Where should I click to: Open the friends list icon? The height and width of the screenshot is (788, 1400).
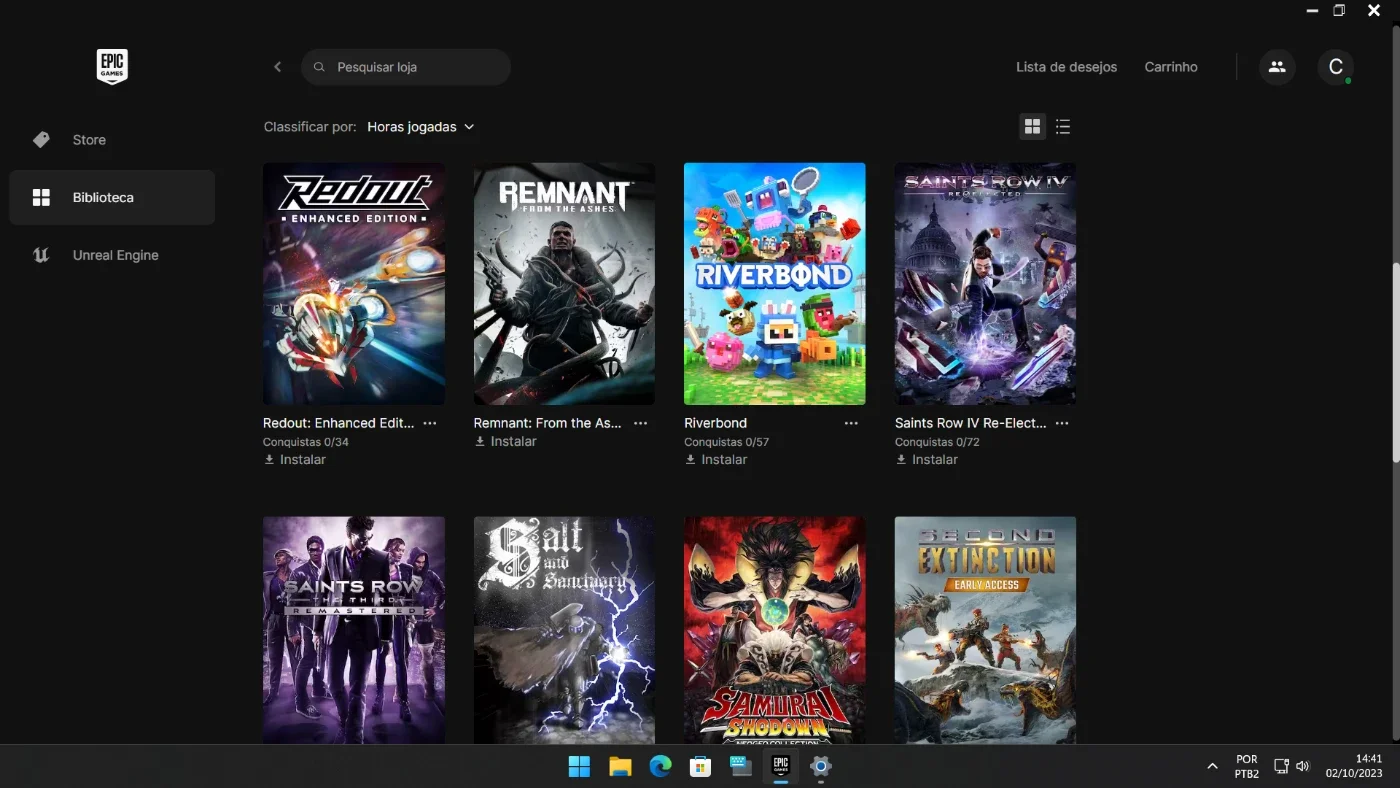coord(1277,67)
